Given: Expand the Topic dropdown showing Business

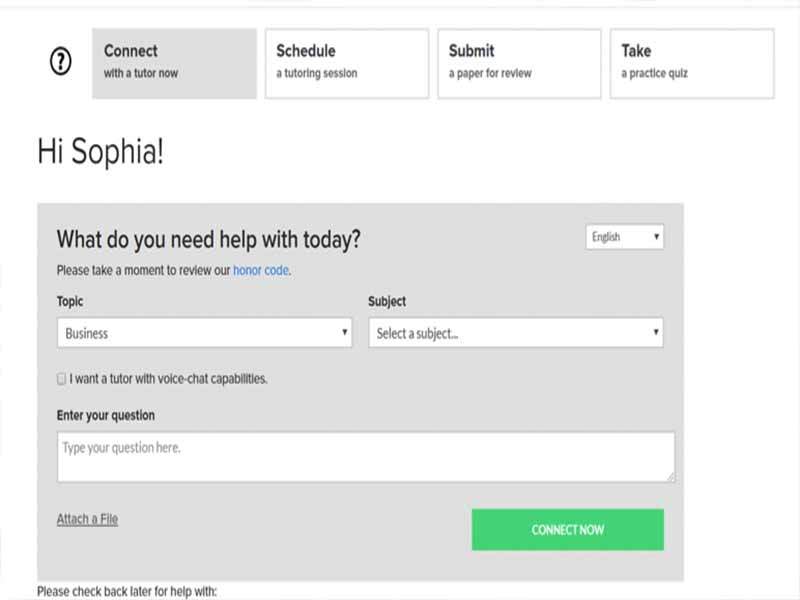Looking at the screenshot, I should [205, 333].
